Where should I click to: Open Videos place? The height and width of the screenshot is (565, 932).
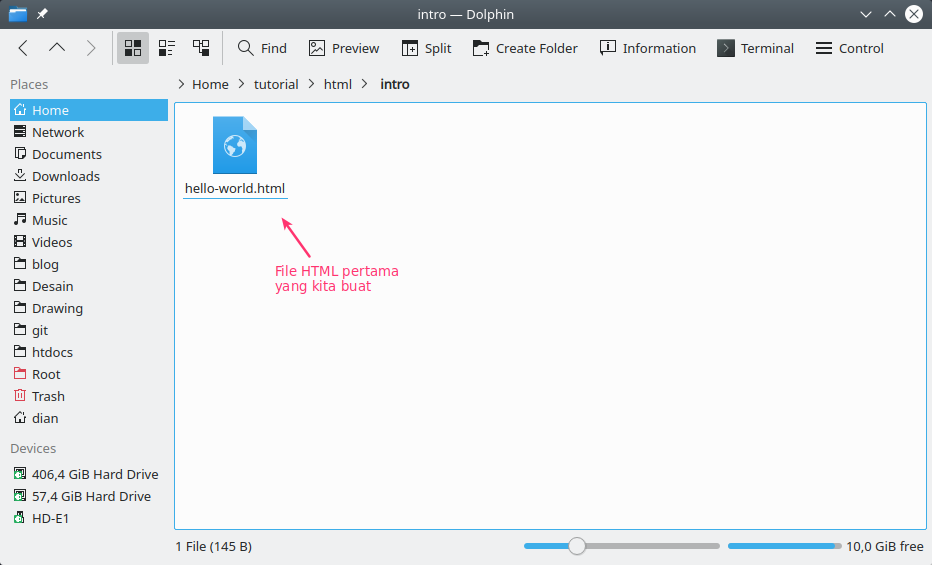pyautogui.click(x=89, y=242)
